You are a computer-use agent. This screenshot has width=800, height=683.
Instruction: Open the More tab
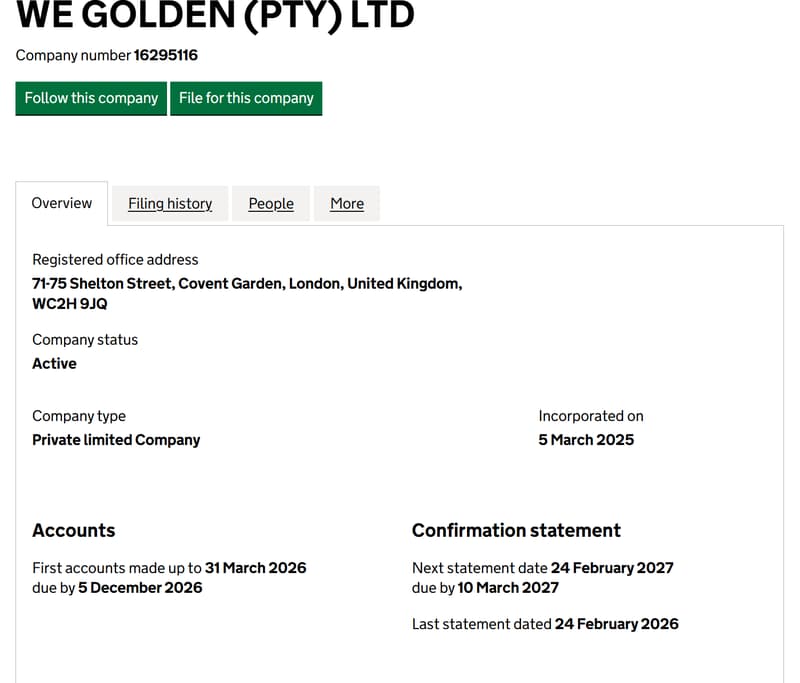(347, 204)
